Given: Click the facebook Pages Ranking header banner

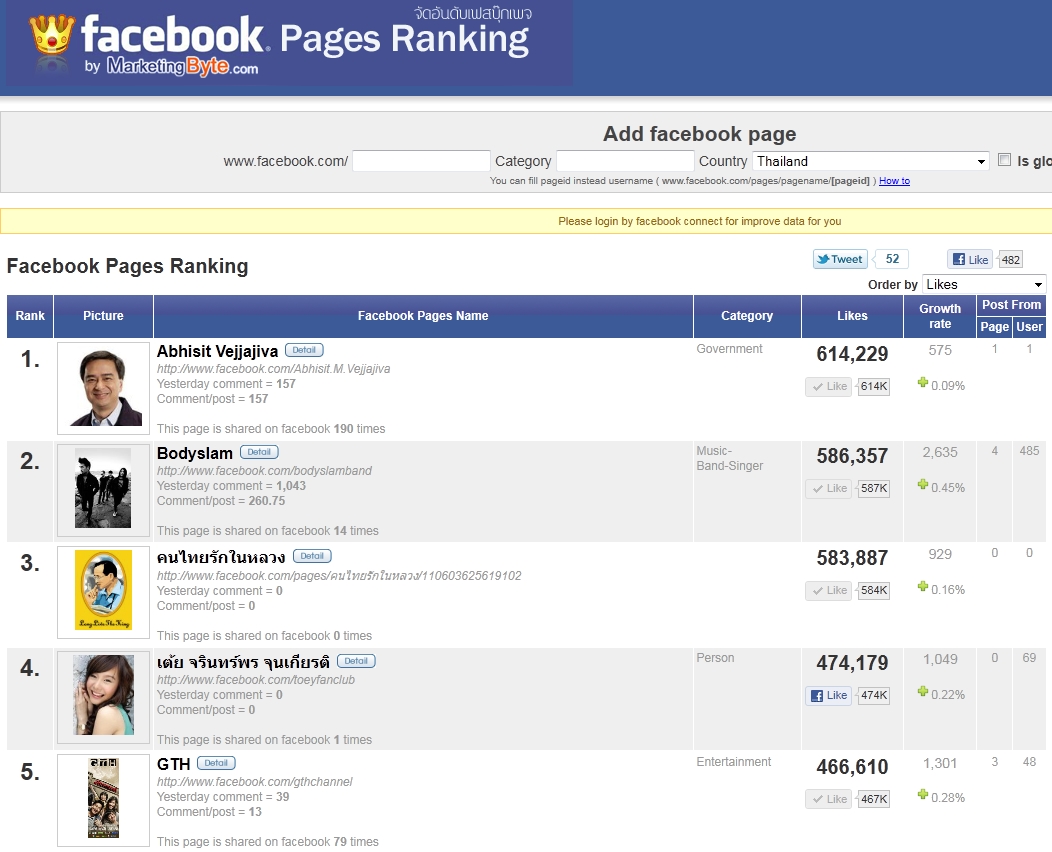Looking at the screenshot, I should click(x=288, y=42).
